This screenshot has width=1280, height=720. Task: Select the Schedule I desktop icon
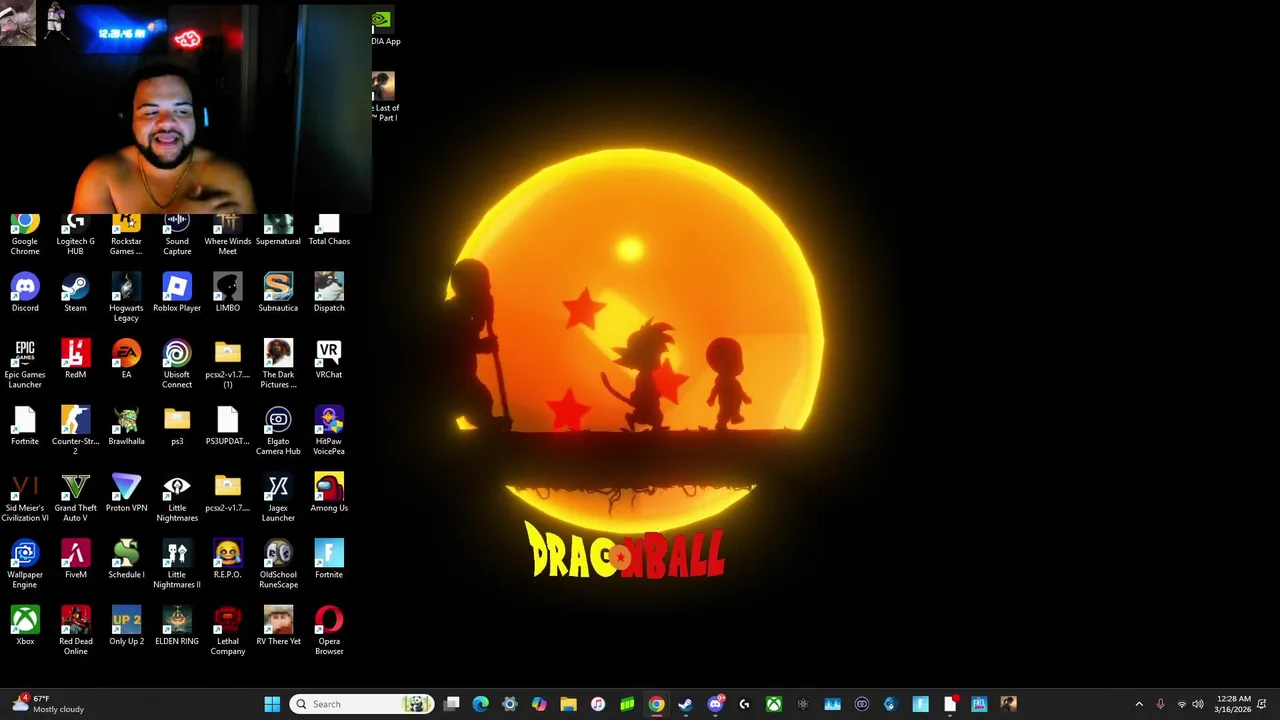click(x=126, y=559)
